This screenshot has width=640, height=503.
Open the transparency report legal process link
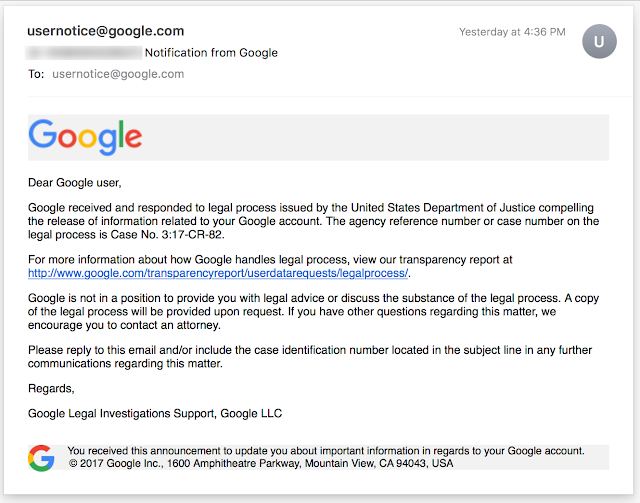(x=218, y=273)
